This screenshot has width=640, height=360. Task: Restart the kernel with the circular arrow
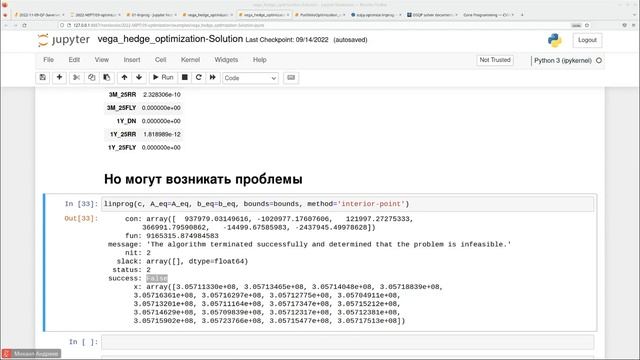(x=199, y=78)
